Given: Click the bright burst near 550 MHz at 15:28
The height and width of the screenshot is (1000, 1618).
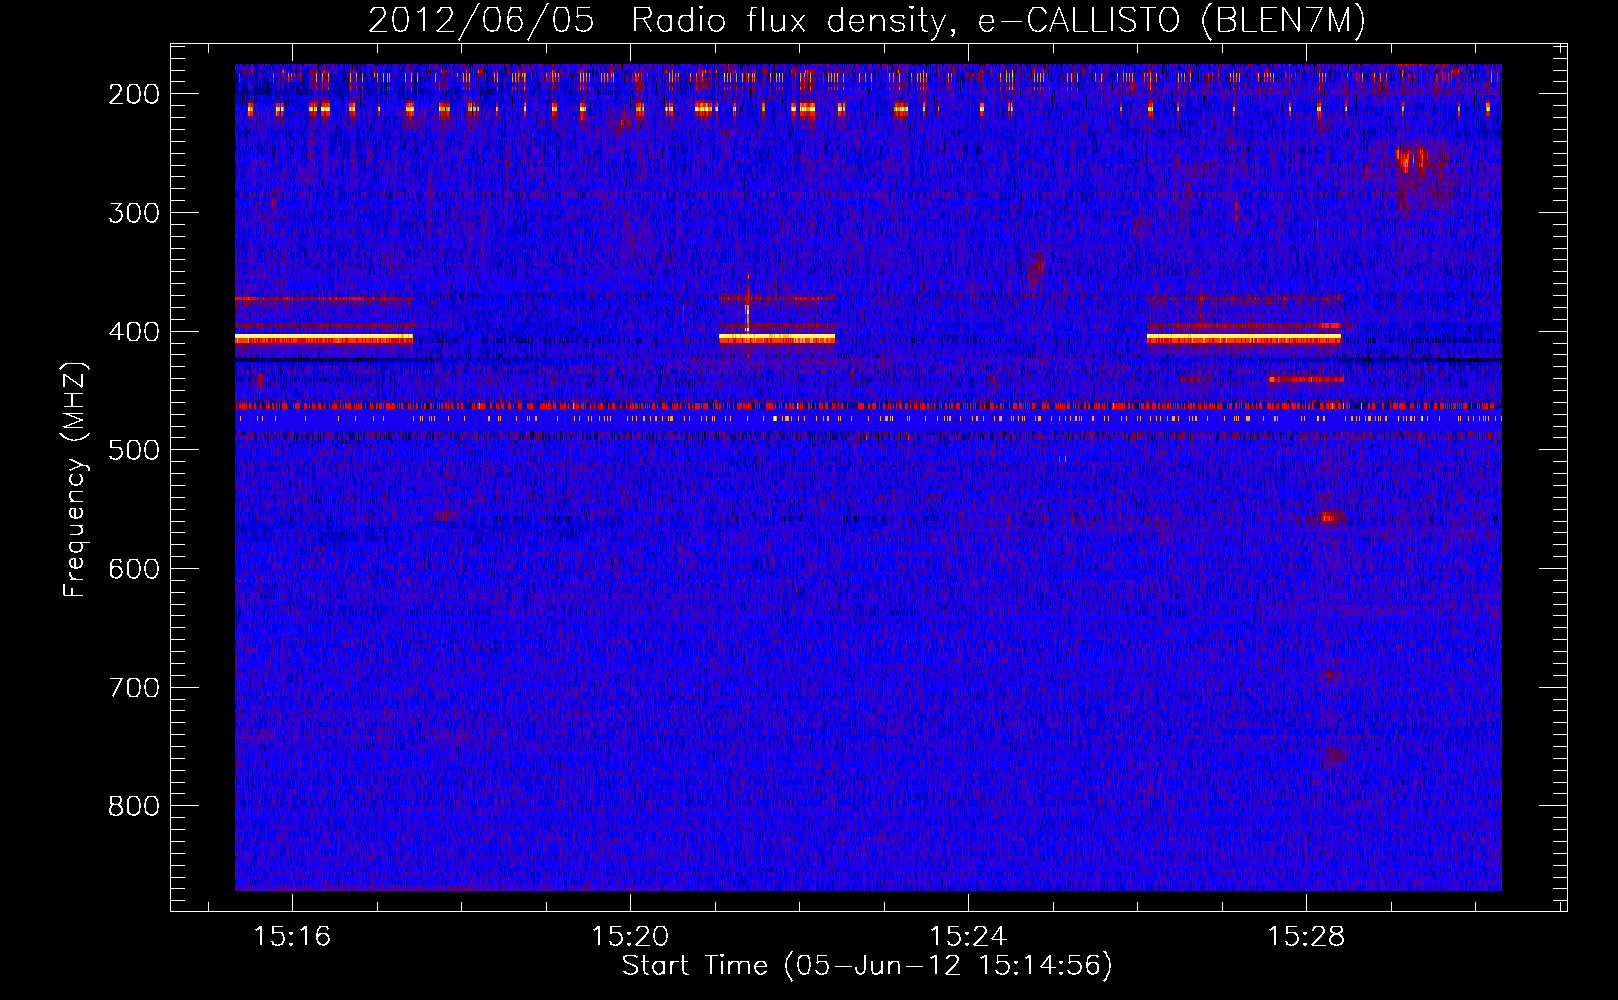Looking at the screenshot, I should click(x=1328, y=517).
